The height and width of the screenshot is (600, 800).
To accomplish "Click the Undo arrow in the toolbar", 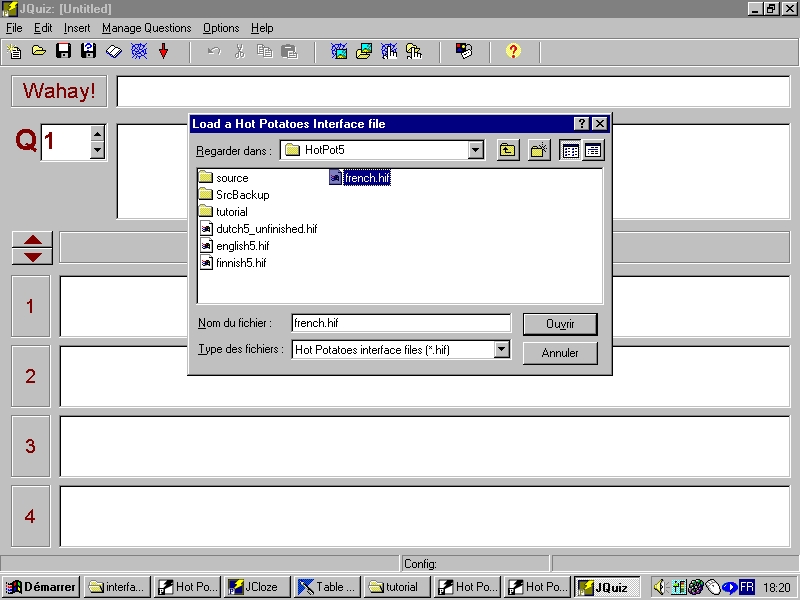I will [x=214, y=51].
